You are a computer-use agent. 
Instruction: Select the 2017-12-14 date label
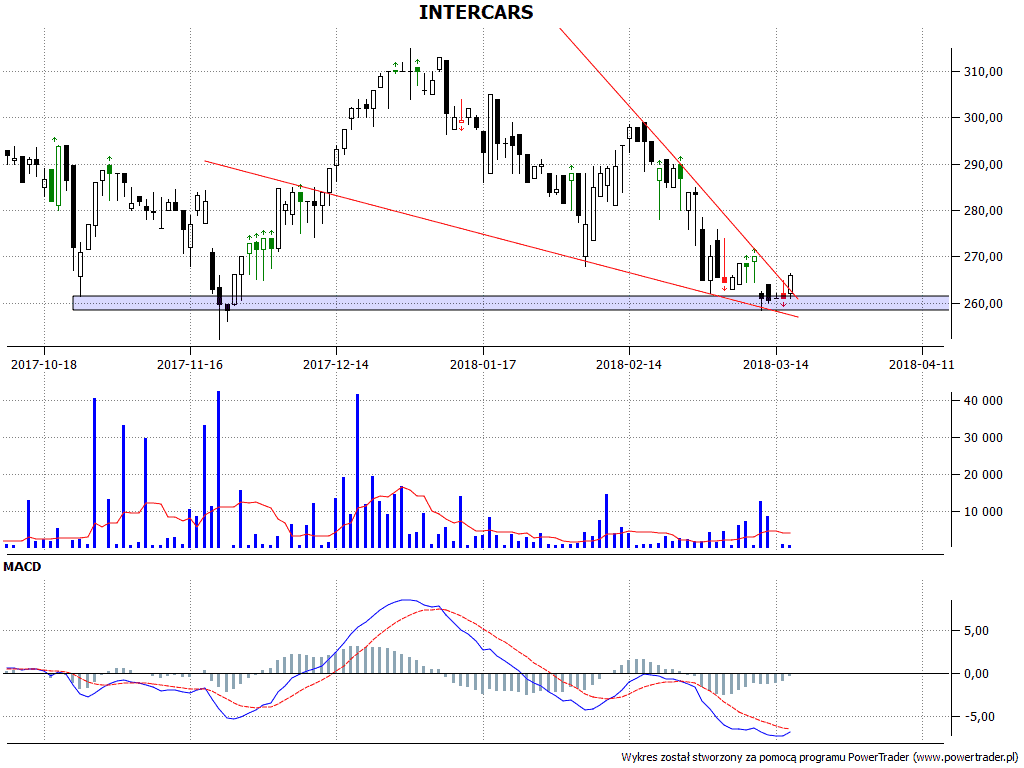coord(336,364)
